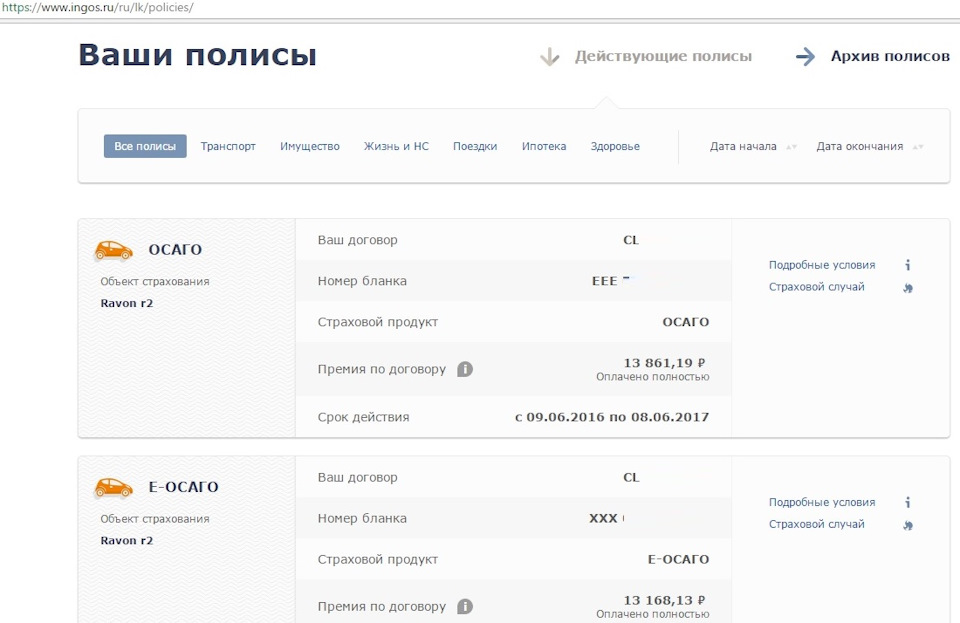
Task: Switch to the Здоровье filter tab
Action: tap(615, 146)
